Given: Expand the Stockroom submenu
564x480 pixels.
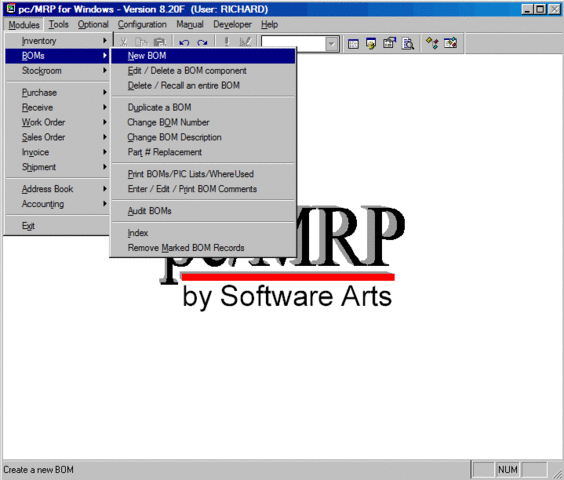Looking at the screenshot, I should point(58,71).
